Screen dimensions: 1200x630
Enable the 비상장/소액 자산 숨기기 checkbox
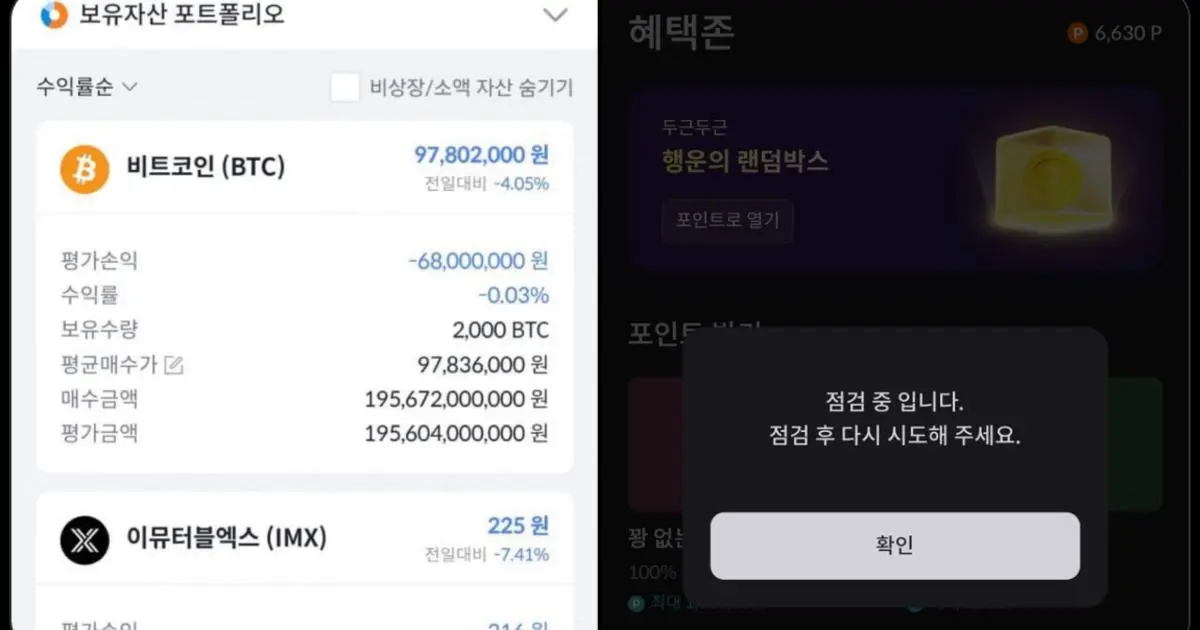pyautogui.click(x=344, y=87)
